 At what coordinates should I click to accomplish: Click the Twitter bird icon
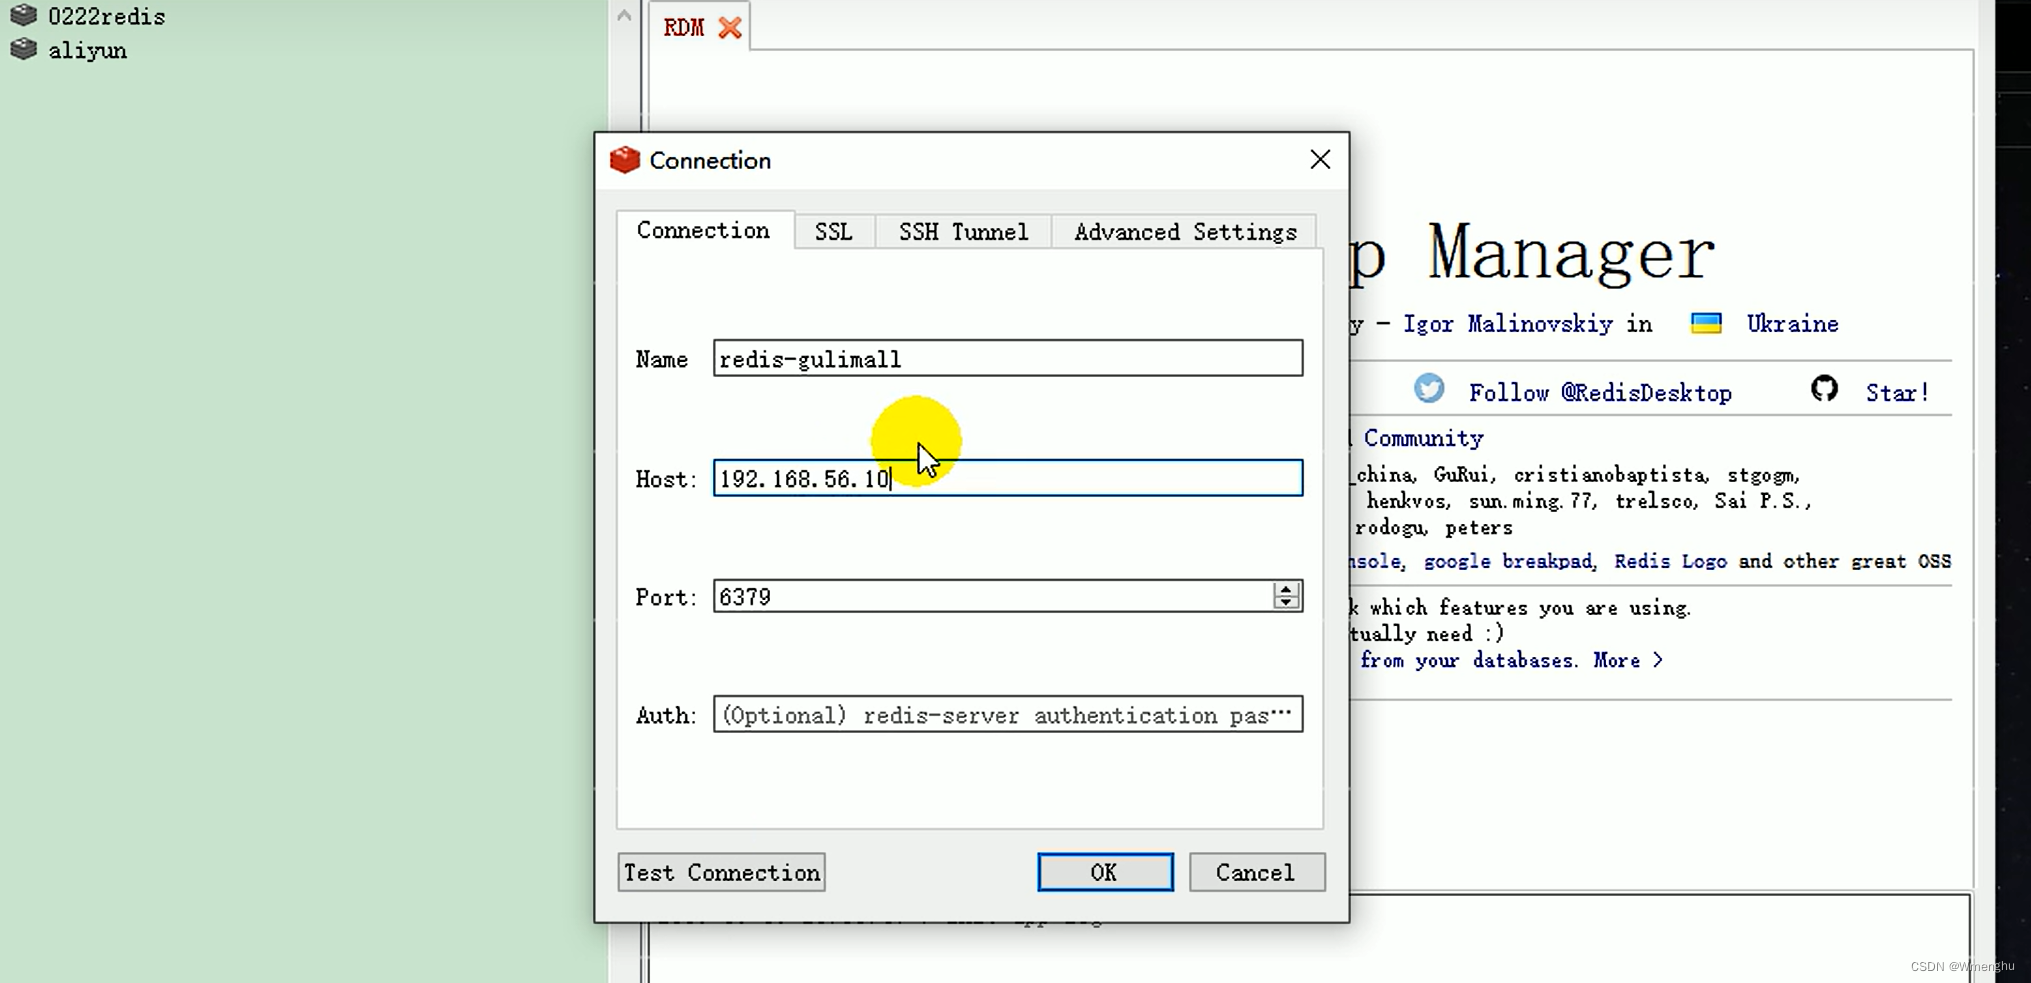pos(1429,388)
